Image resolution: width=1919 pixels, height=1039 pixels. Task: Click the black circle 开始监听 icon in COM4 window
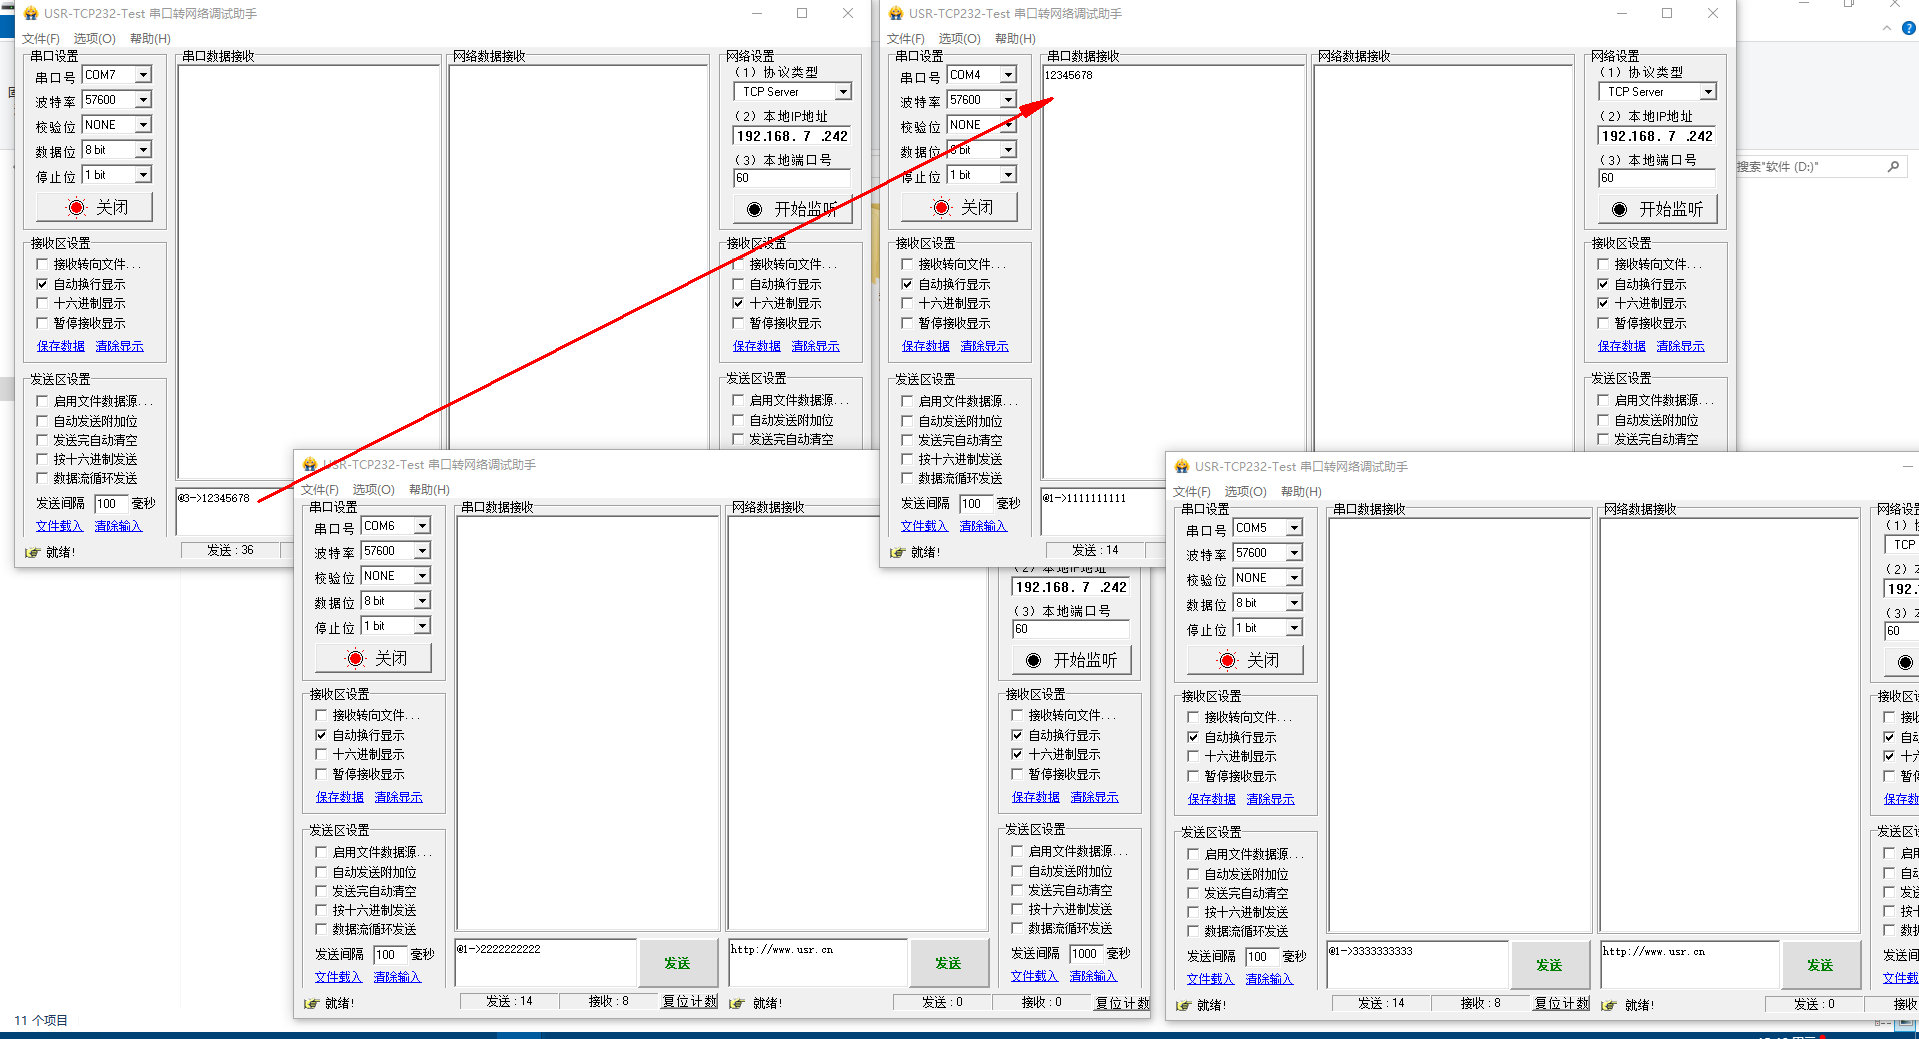(x=1619, y=209)
